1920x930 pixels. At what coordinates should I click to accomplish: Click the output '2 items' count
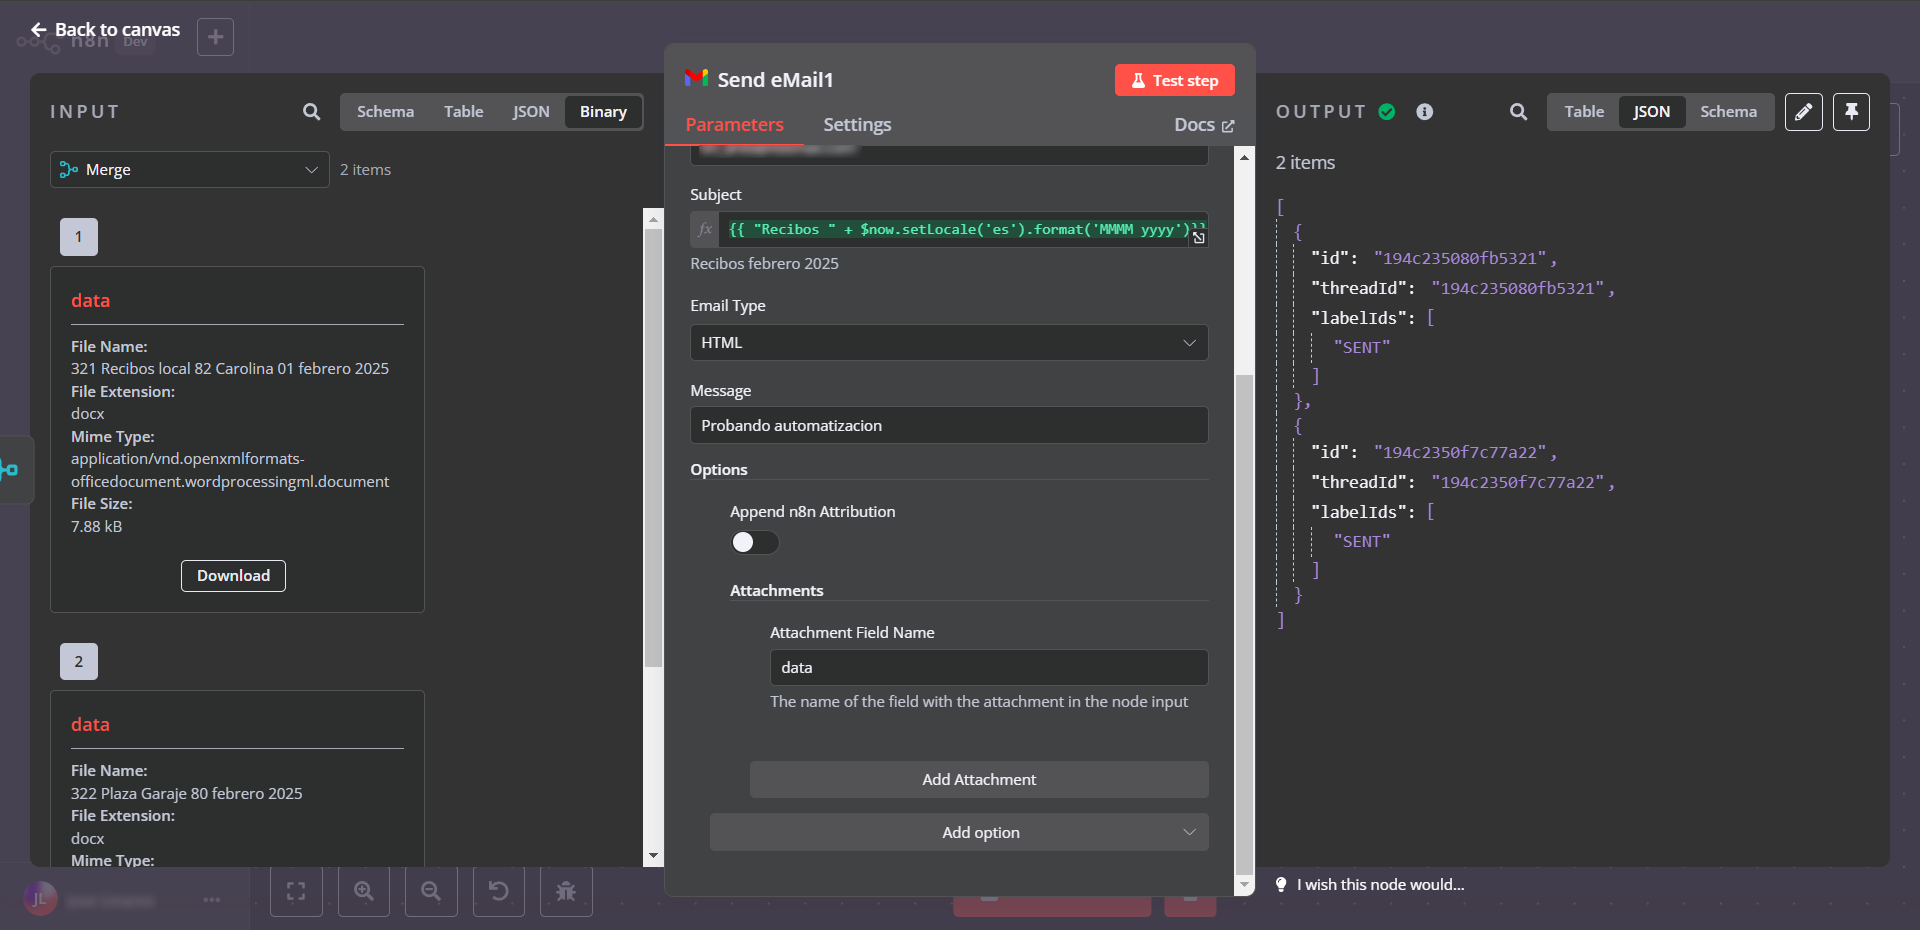(1305, 163)
